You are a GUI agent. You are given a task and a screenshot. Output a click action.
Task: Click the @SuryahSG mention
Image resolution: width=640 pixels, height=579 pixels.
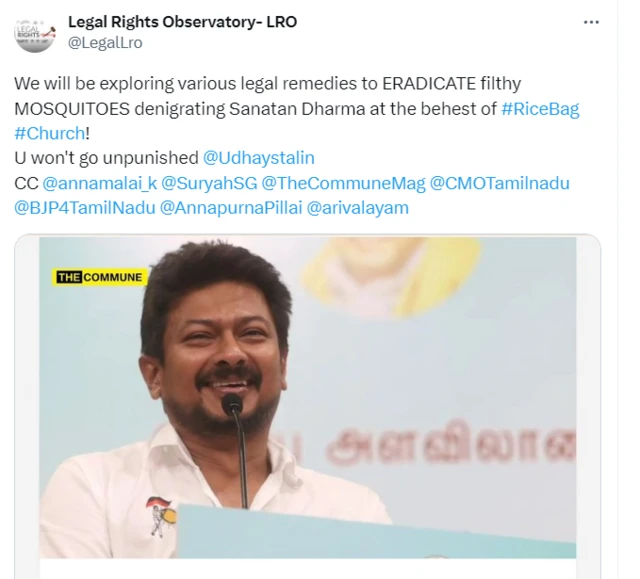(x=209, y=183)
